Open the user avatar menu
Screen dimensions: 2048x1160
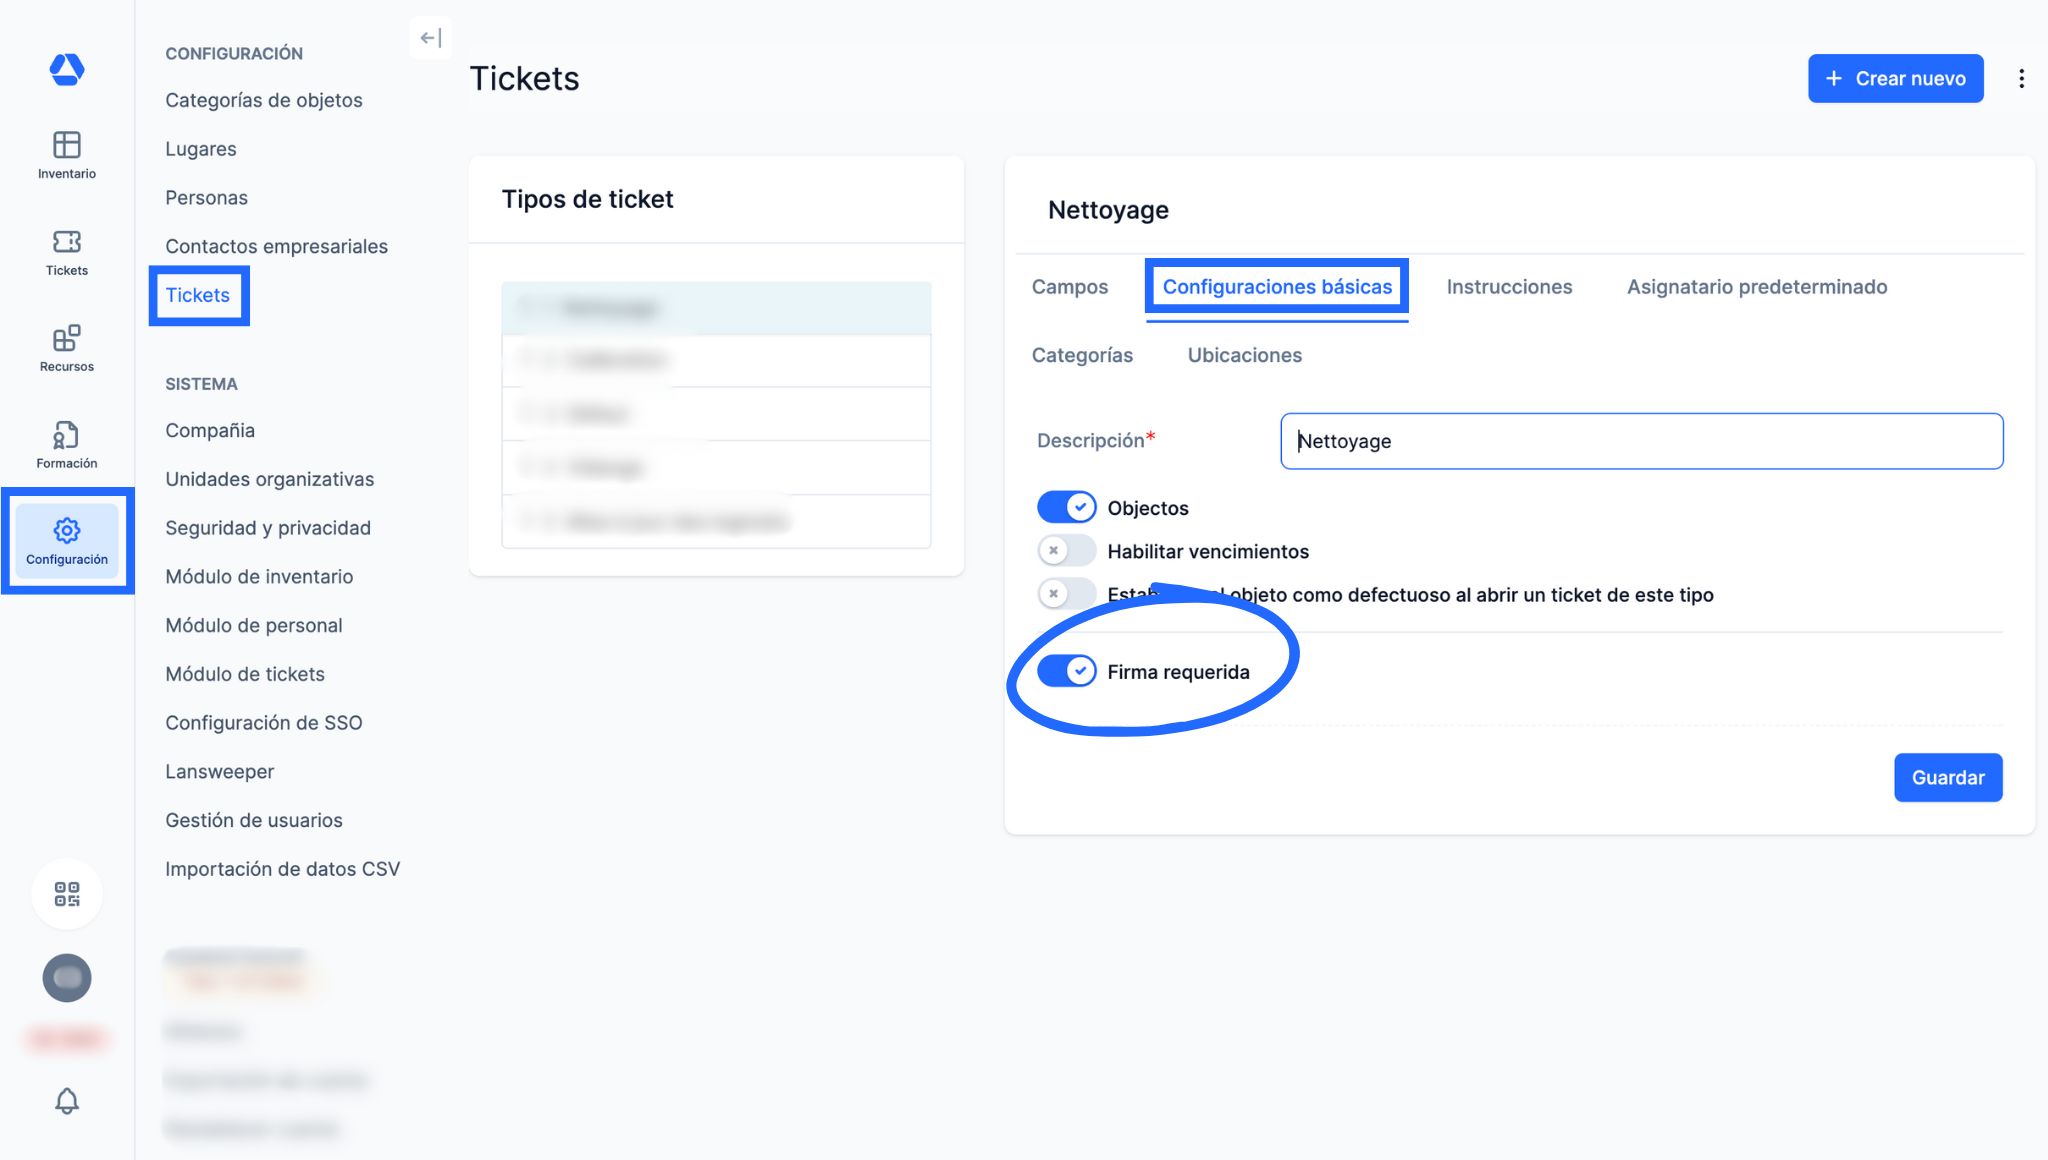click(x=67, y=978)
